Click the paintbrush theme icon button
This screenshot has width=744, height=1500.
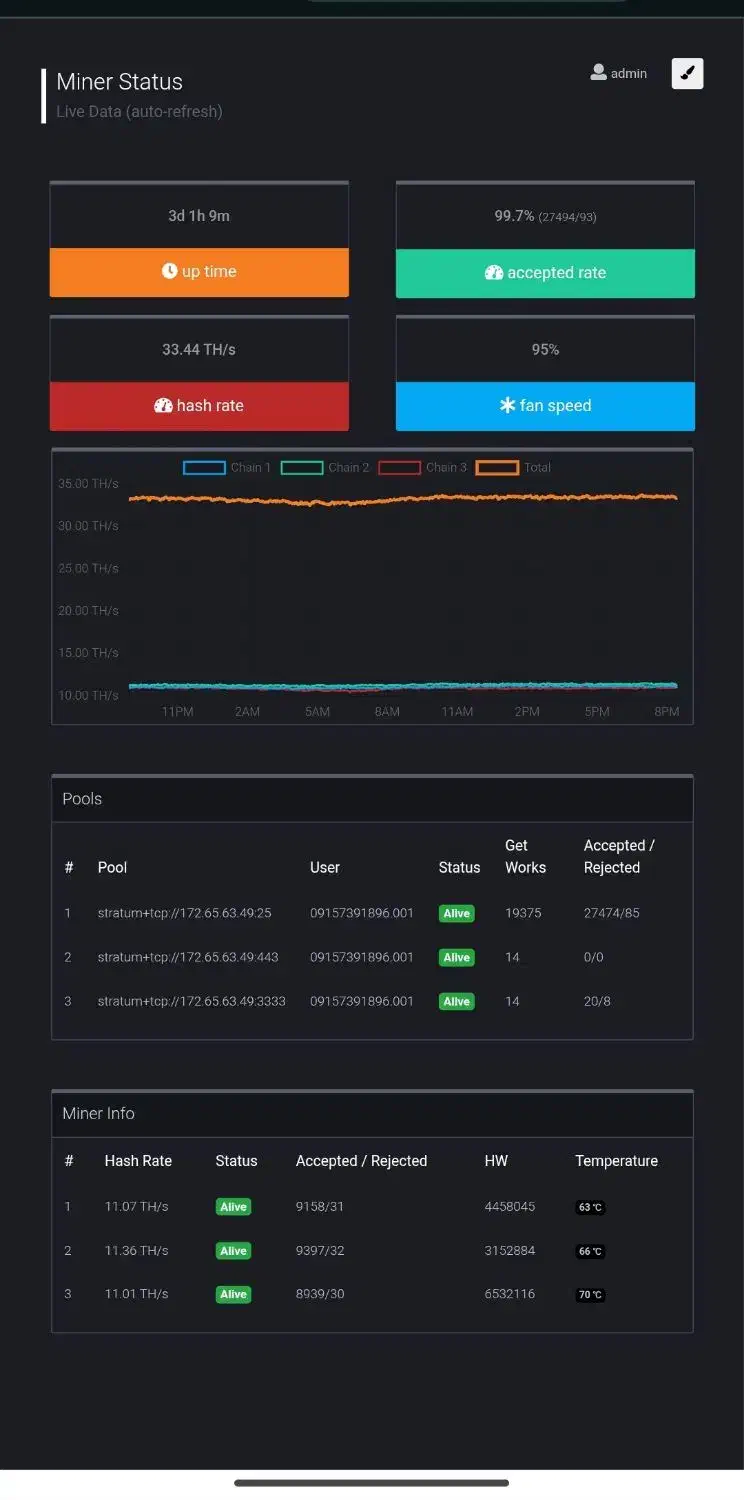tap(687, 73)
